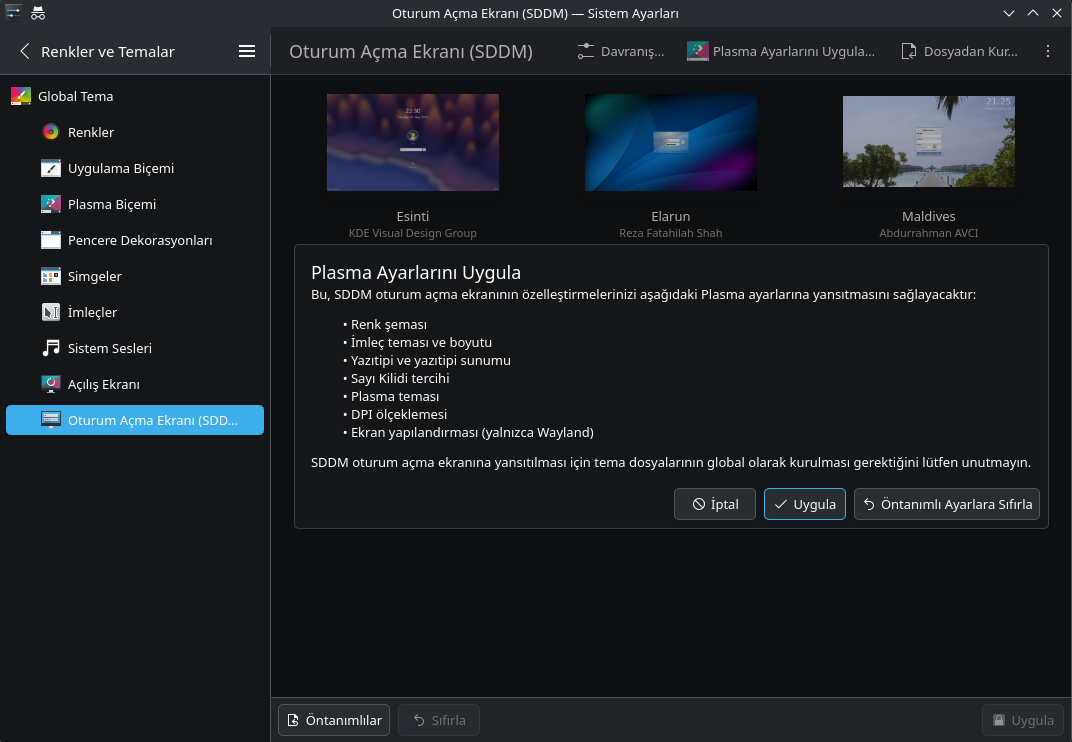Screen dimensions: 1072x742
Task: Click Öntanımlı Ayarlara Sıfırla button
Action: click(947, 504)
